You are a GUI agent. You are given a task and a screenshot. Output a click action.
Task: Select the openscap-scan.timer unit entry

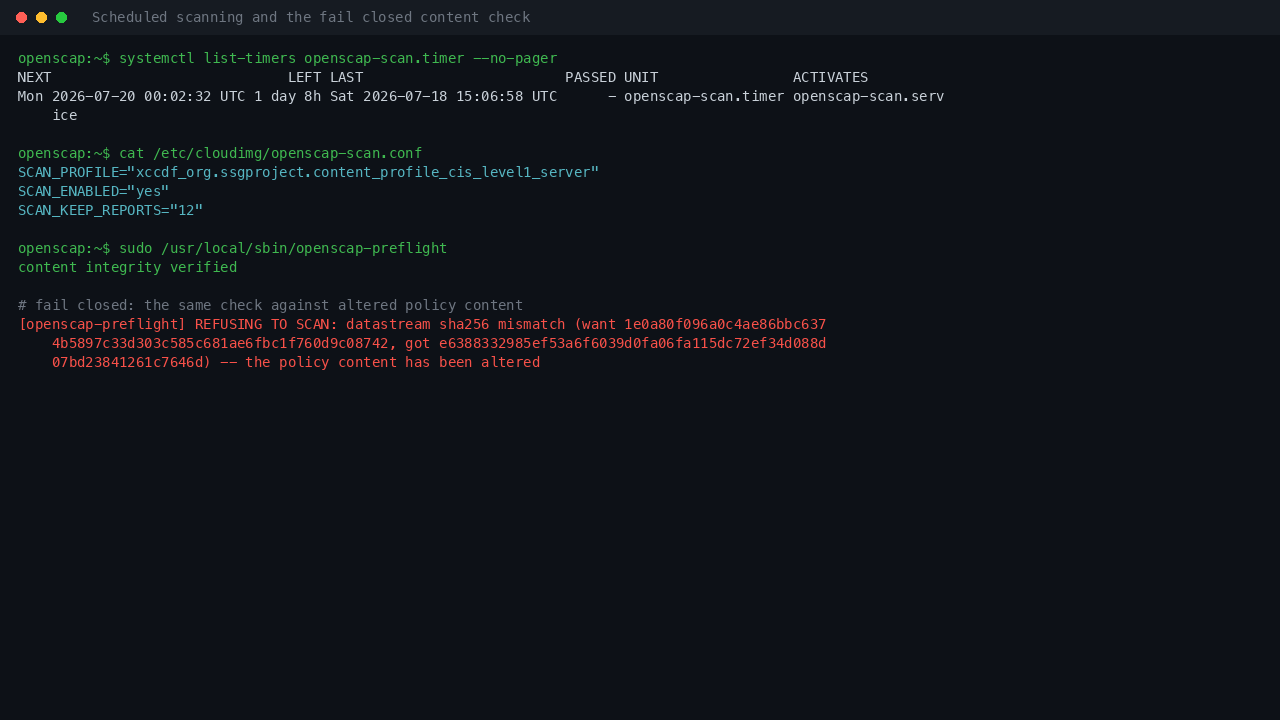(x=704, y=96)
